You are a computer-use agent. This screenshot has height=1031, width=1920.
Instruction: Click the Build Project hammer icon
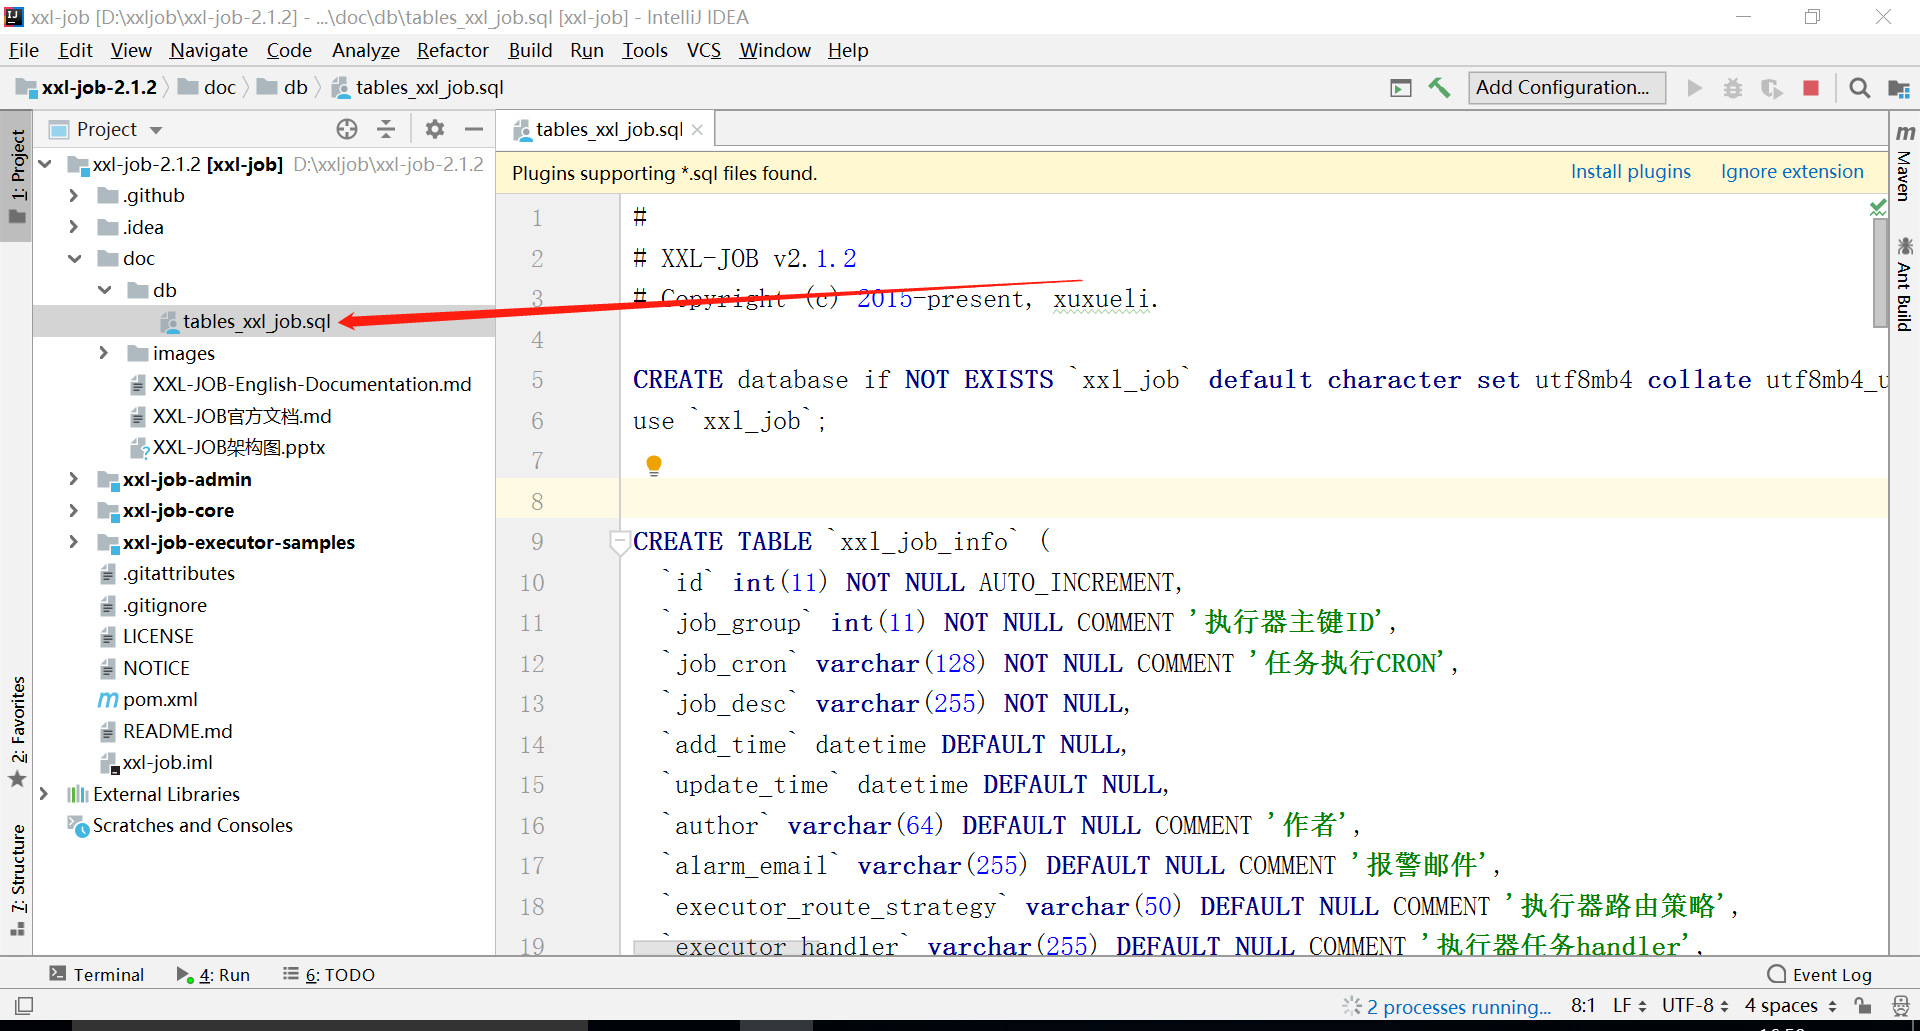tap(1439, 88)
